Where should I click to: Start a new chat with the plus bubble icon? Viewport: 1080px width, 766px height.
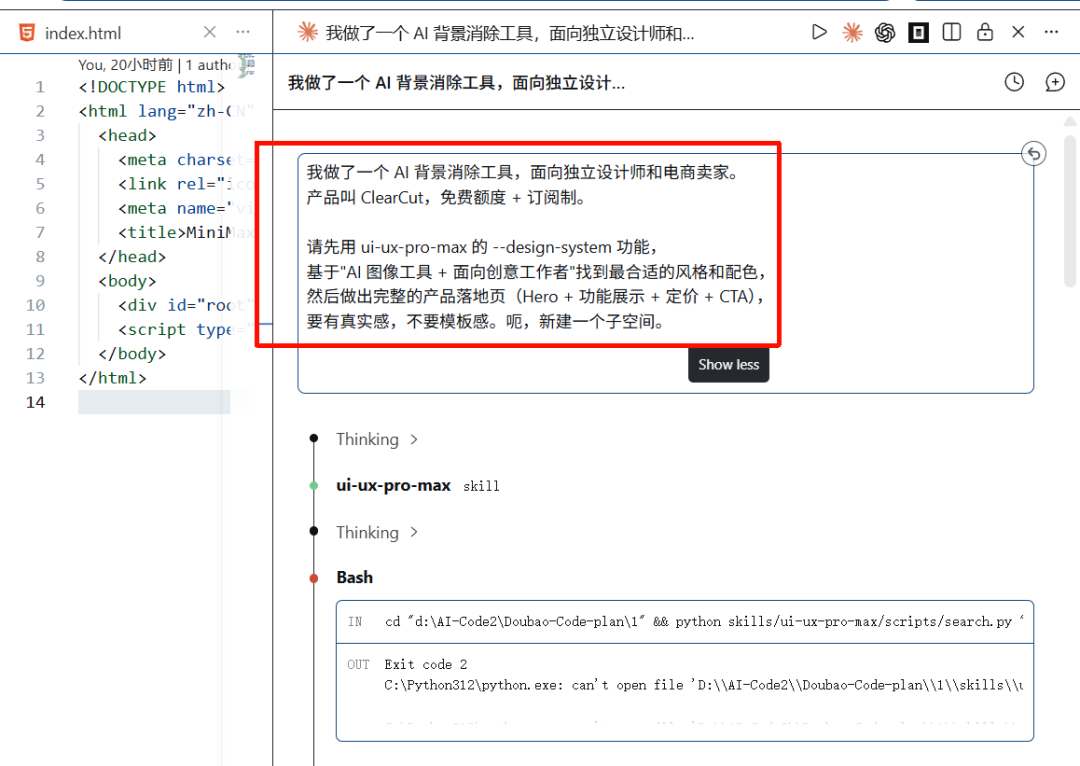point(1055,82)
